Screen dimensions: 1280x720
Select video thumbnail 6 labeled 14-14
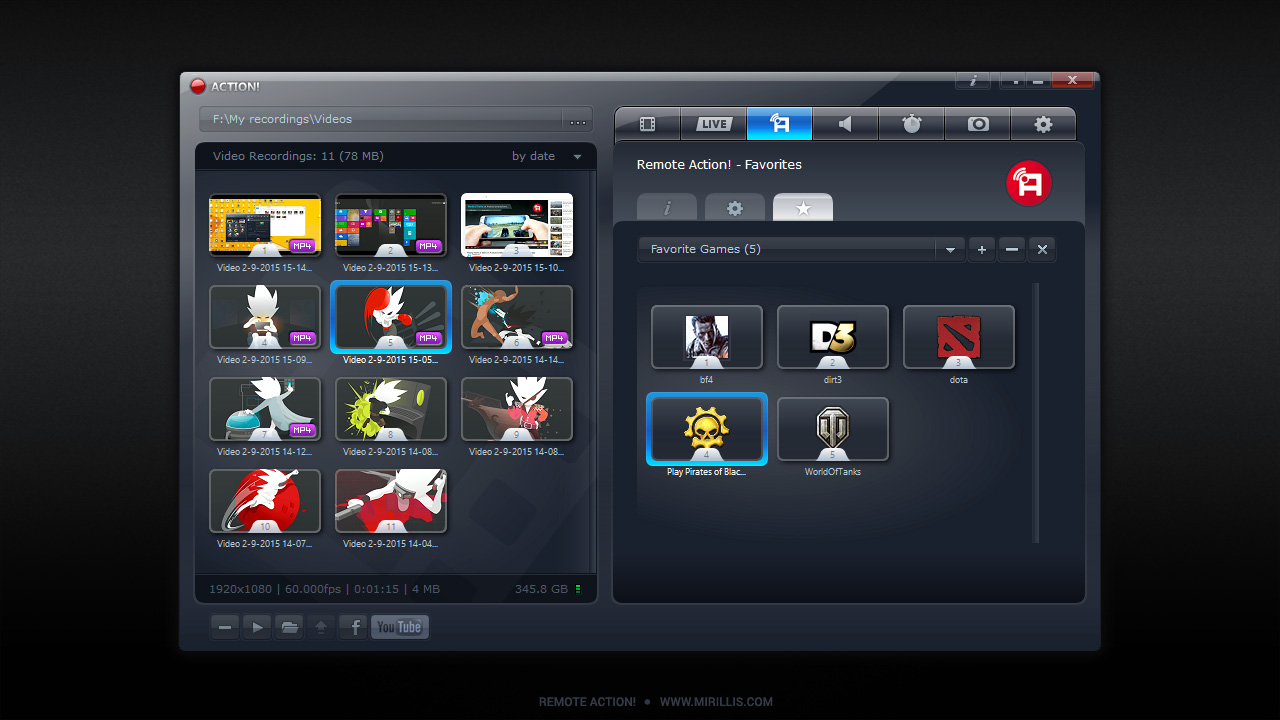click(517, 317)
